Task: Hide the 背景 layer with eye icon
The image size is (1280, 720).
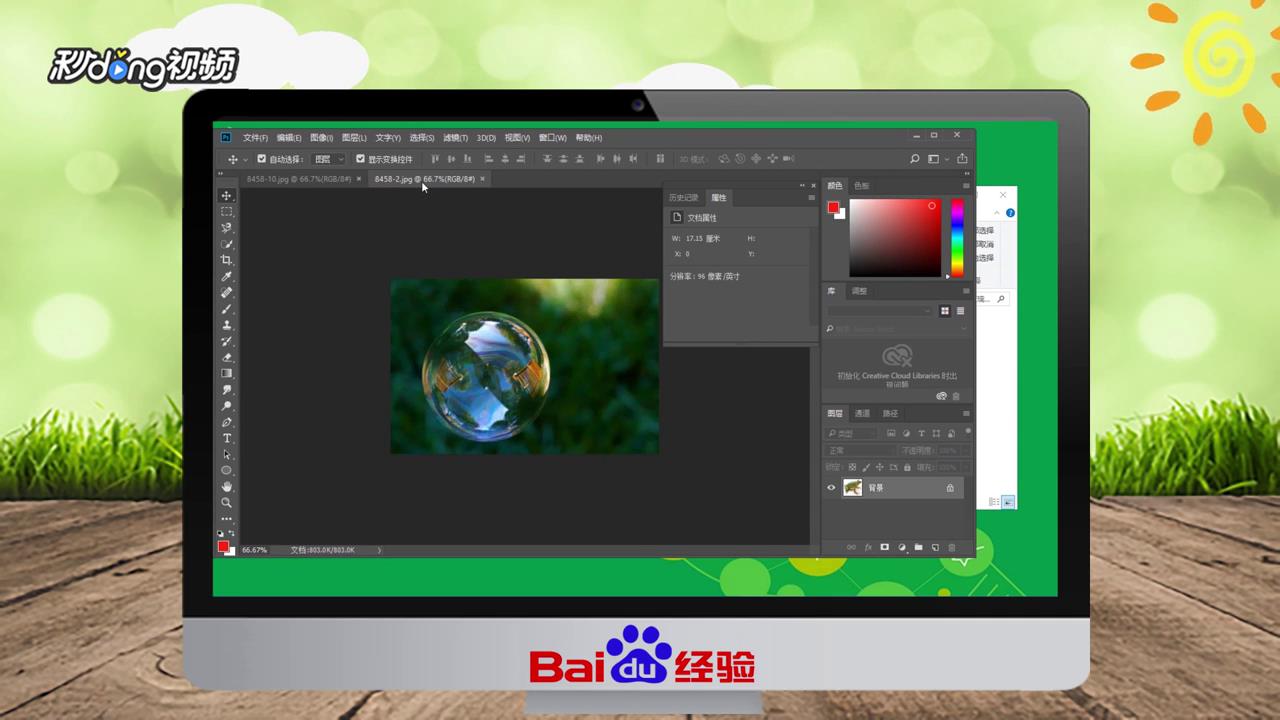Action: tap(831, 488)
